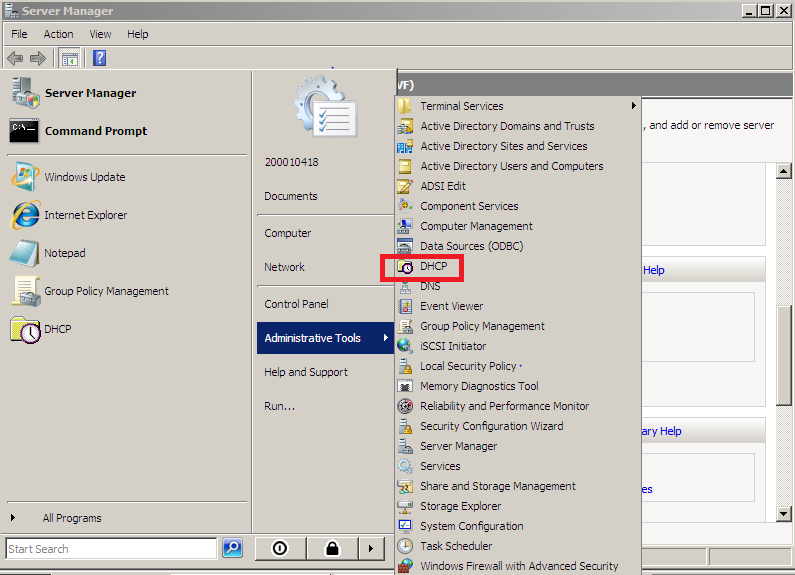The image size is (795, 575).
Task: Click Run... in start menu
Action: click(x=279, y=406)
